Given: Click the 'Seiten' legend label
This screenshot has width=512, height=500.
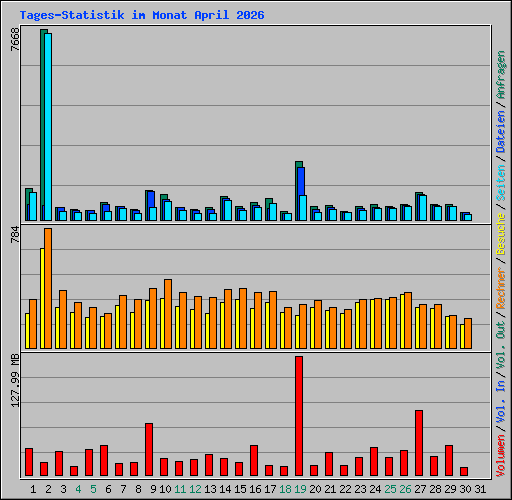Looking at the screenshot, I should [x=501, y=183].
